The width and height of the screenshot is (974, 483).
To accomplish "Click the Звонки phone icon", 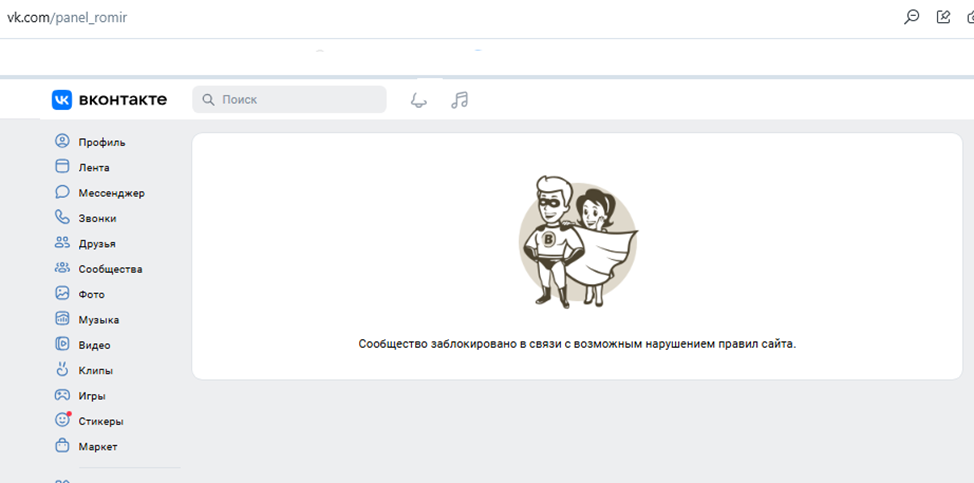I will 62,218.
